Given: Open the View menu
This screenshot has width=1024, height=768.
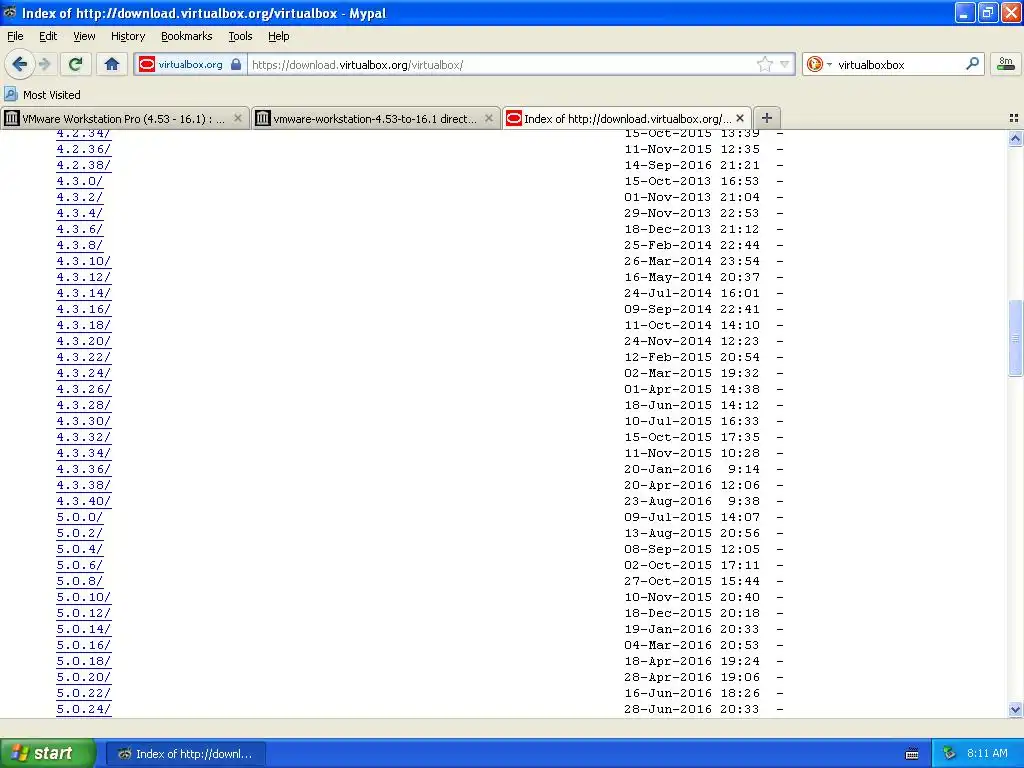Looking at the screenshot, I should pyautogui.click(x=84, y=37).
